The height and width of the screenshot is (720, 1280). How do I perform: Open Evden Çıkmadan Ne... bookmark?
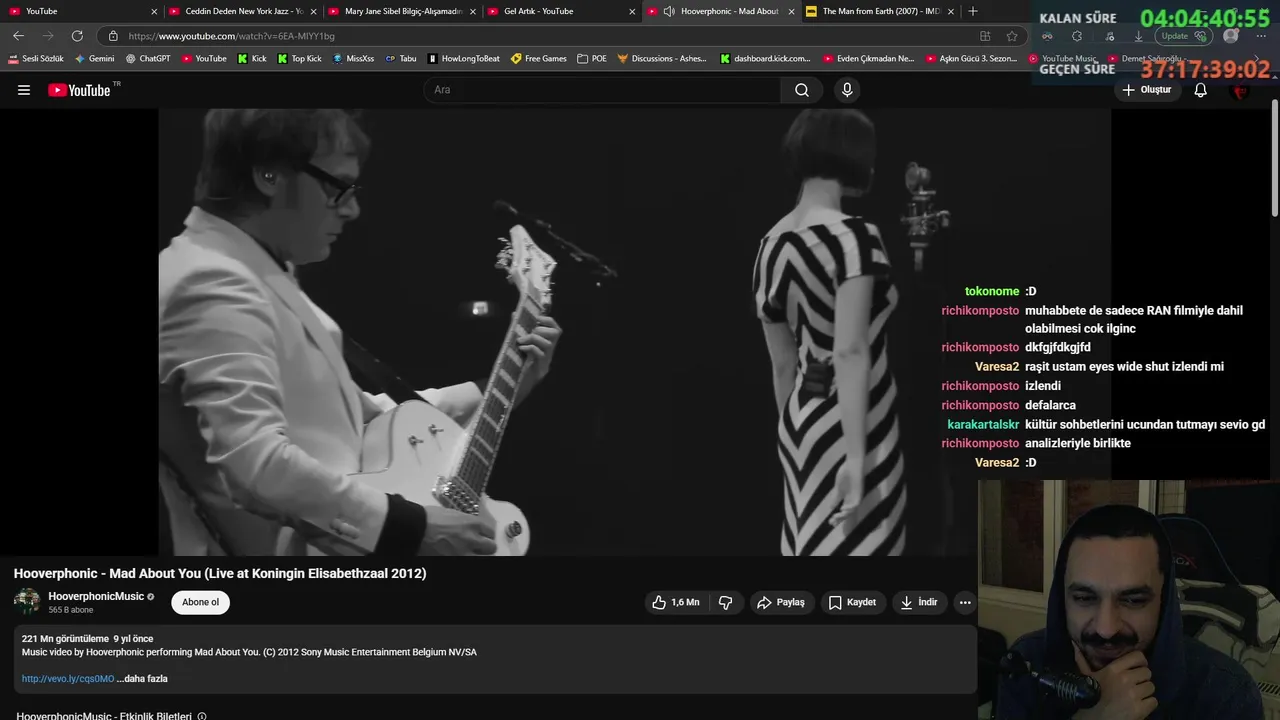click(869, 59)
